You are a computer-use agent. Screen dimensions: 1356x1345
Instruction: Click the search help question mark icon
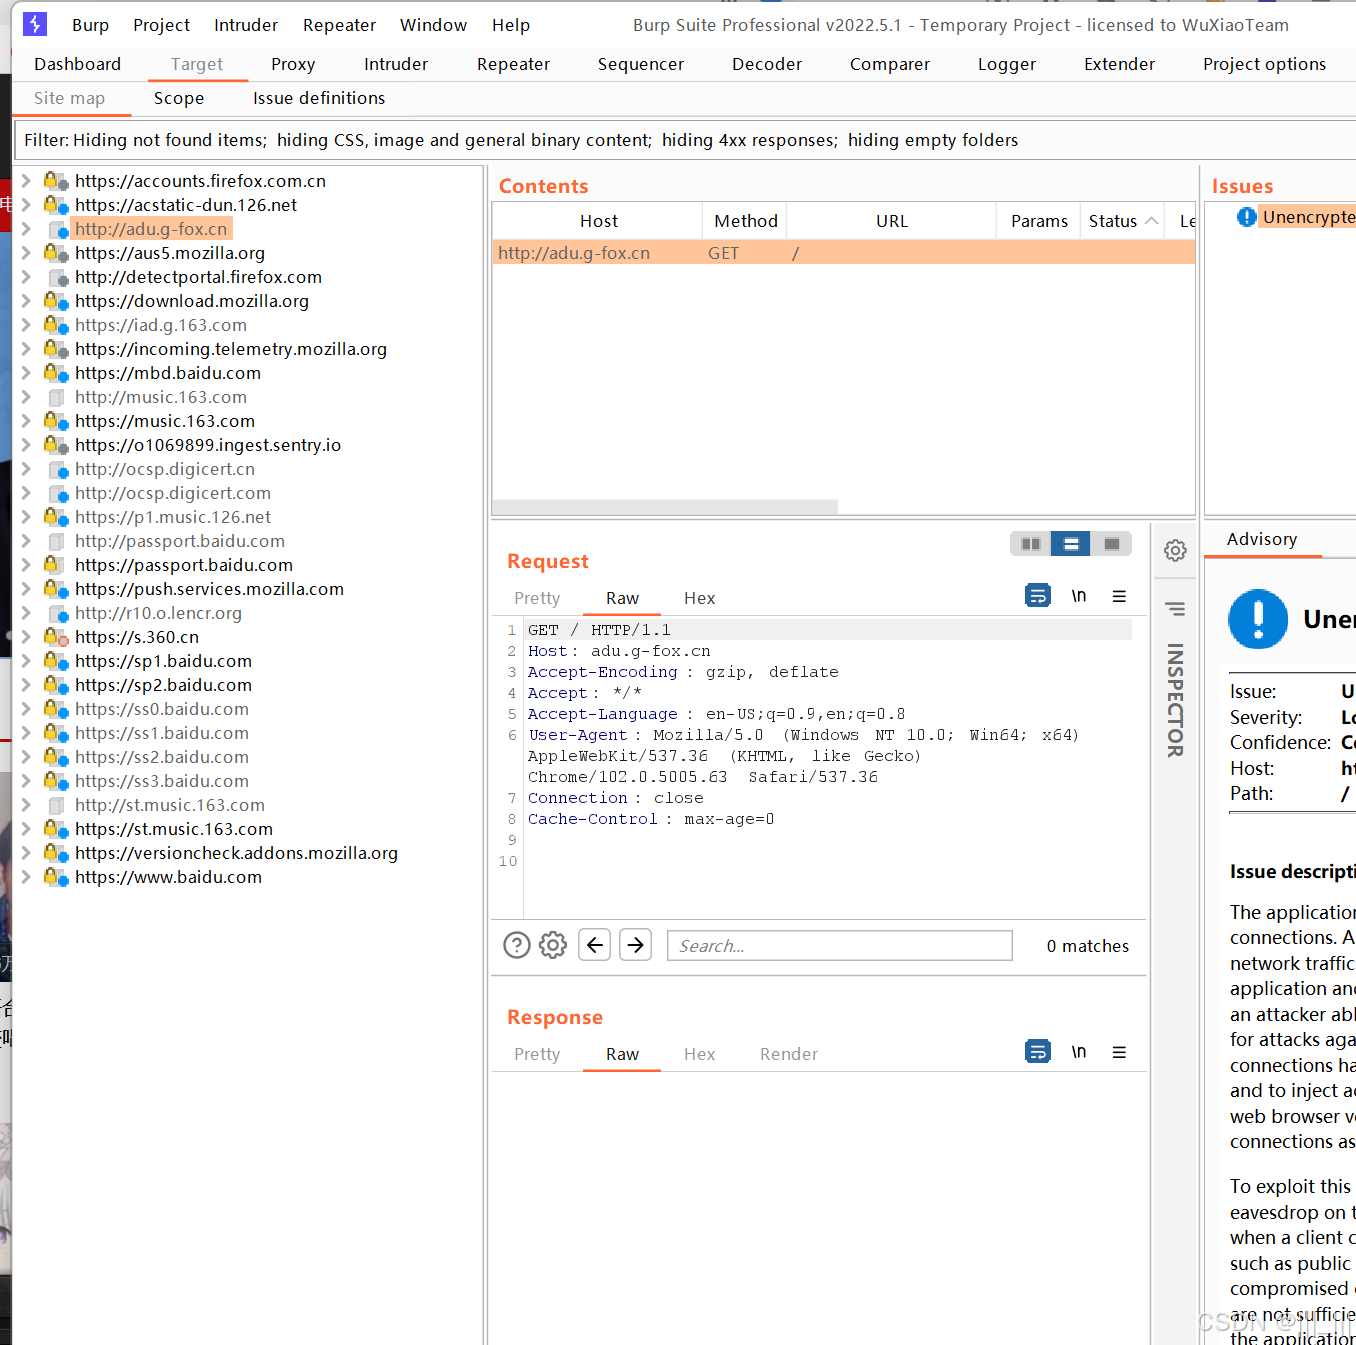pyautogui.click(x=517, y=945)
